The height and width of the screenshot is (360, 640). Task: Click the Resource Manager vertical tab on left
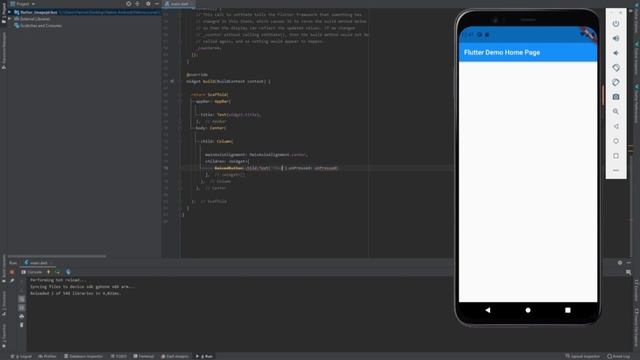coord(4,51)
